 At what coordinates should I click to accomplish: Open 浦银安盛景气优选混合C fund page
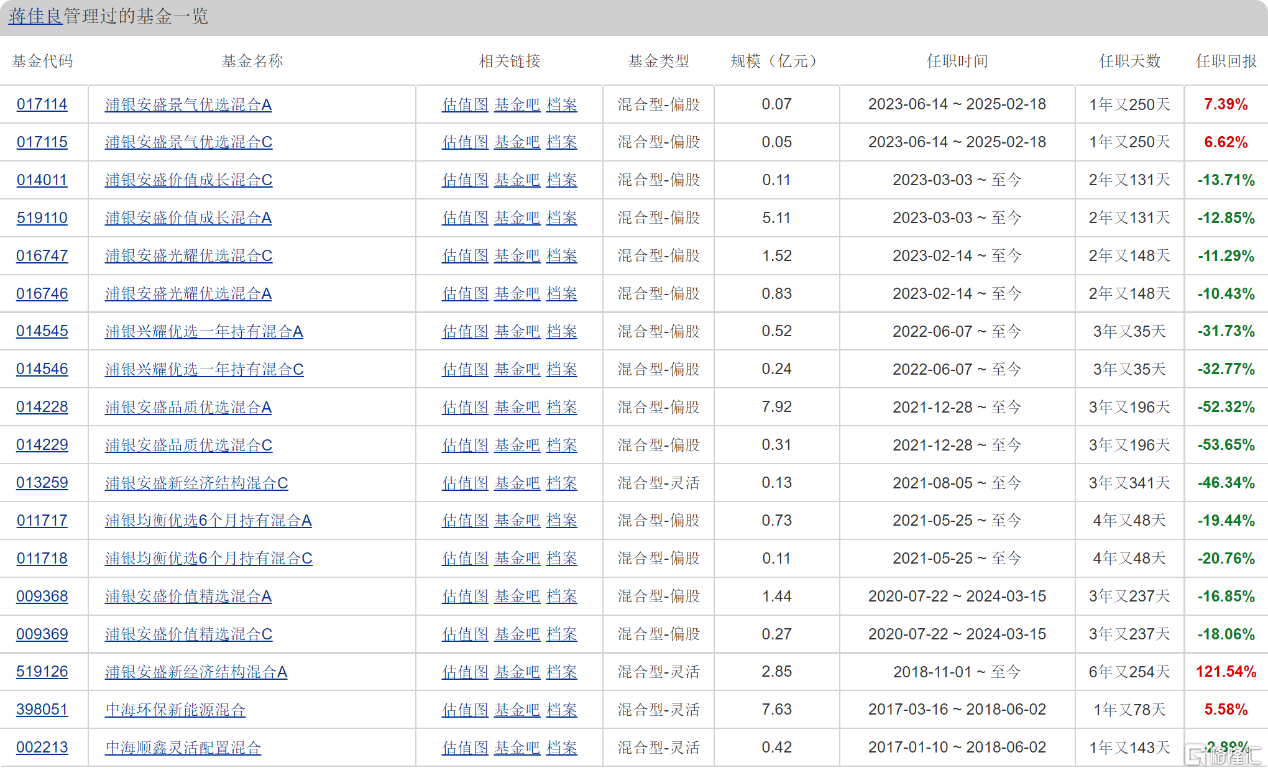coord(188,142)
